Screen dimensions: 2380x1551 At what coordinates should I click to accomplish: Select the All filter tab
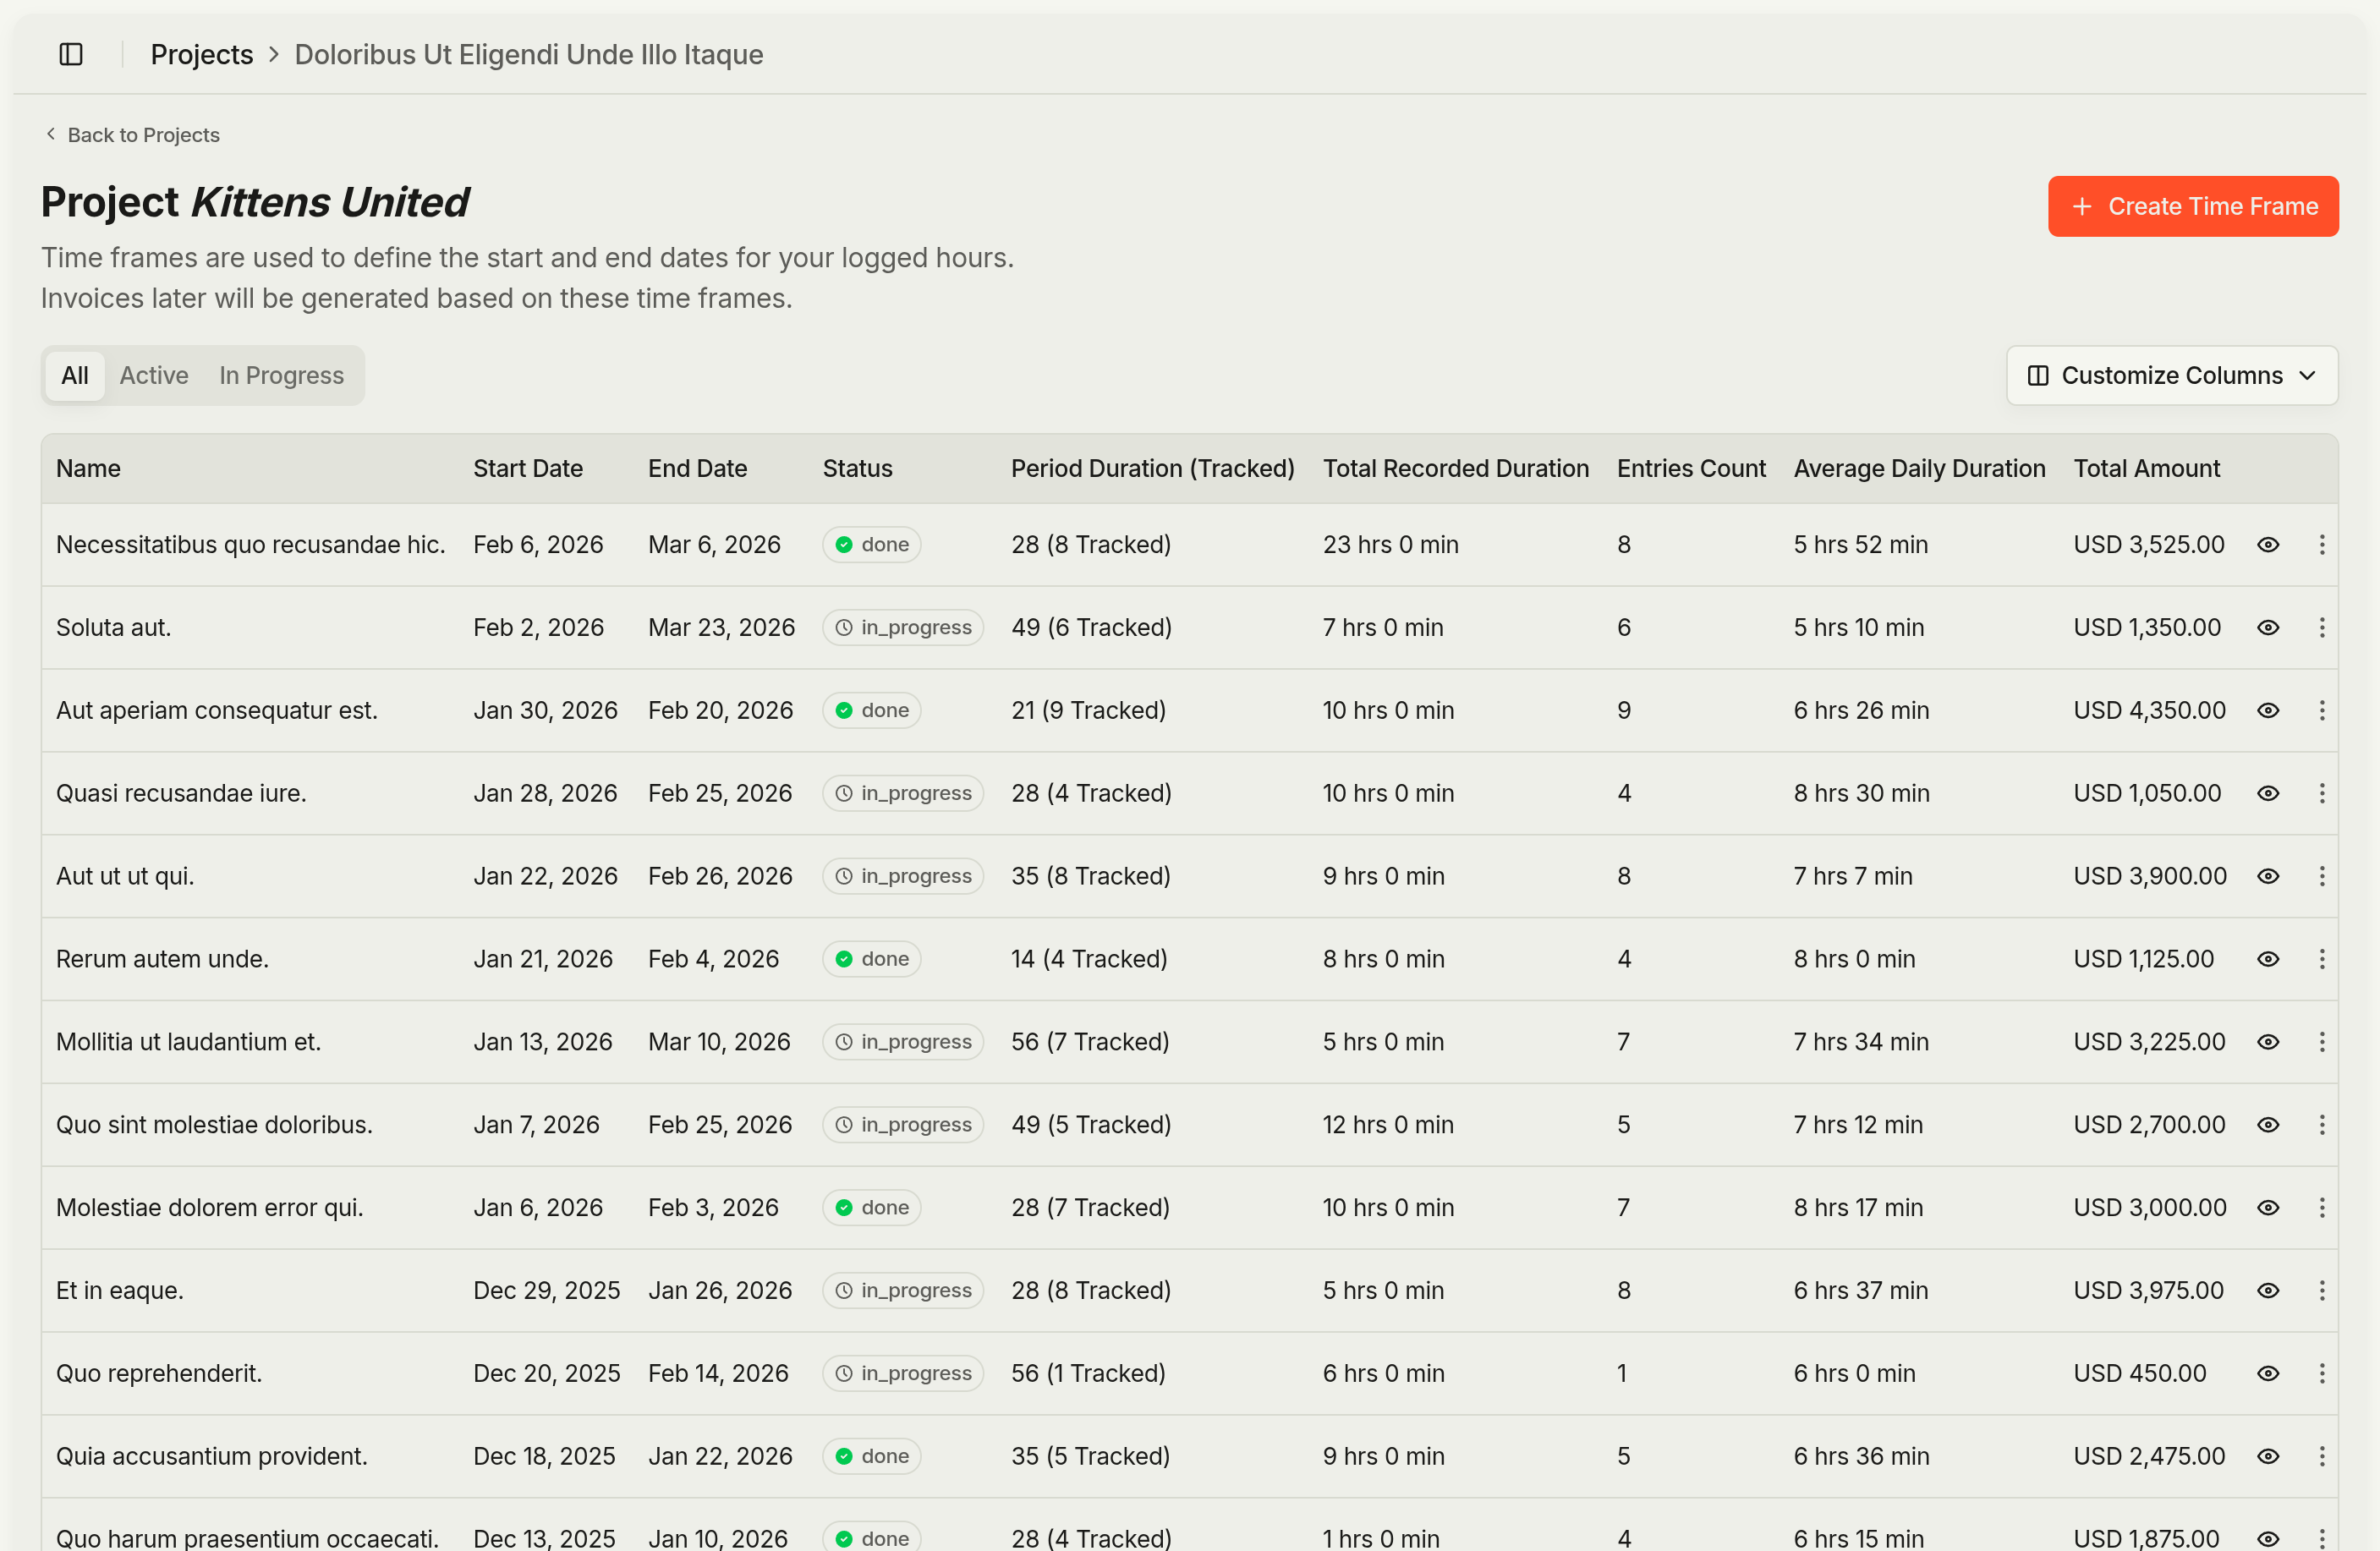(75, 375)
